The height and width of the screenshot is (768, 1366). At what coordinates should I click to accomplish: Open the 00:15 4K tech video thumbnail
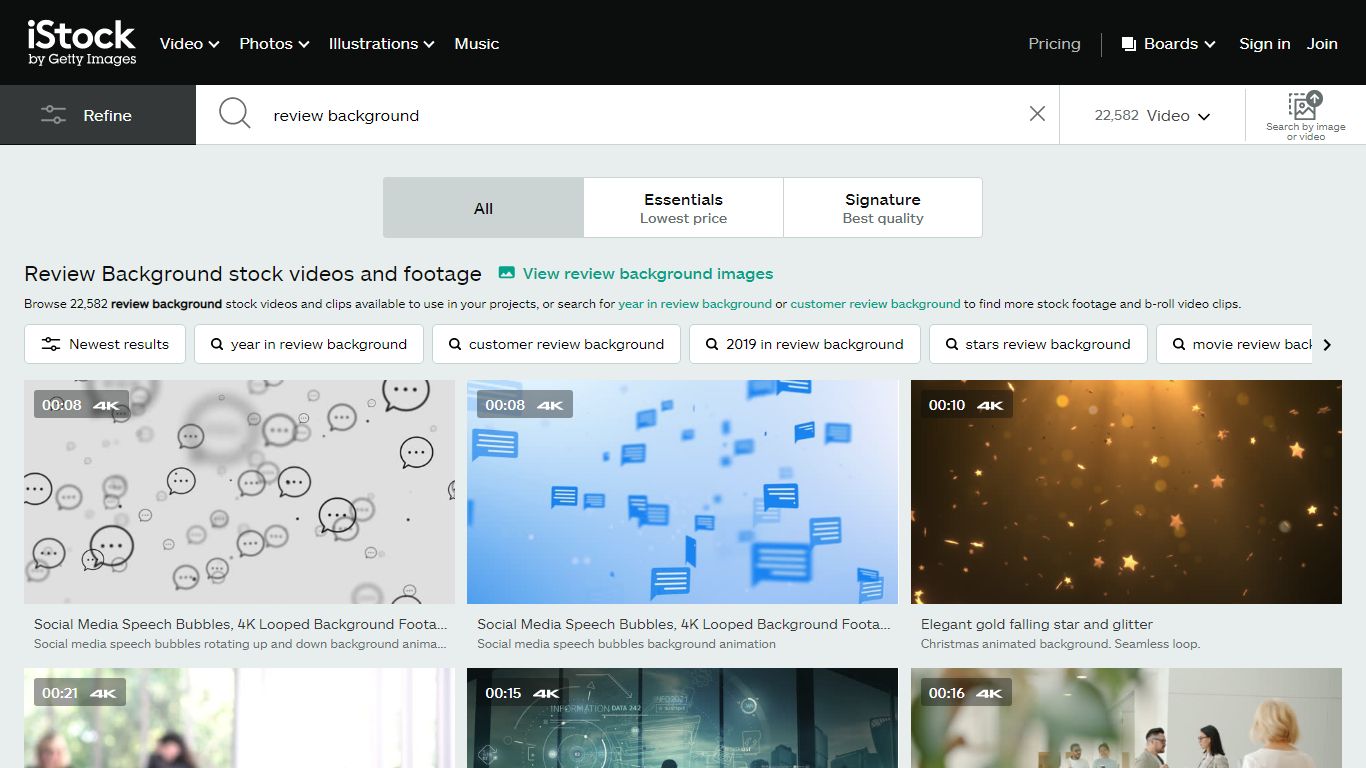[682, 718]
